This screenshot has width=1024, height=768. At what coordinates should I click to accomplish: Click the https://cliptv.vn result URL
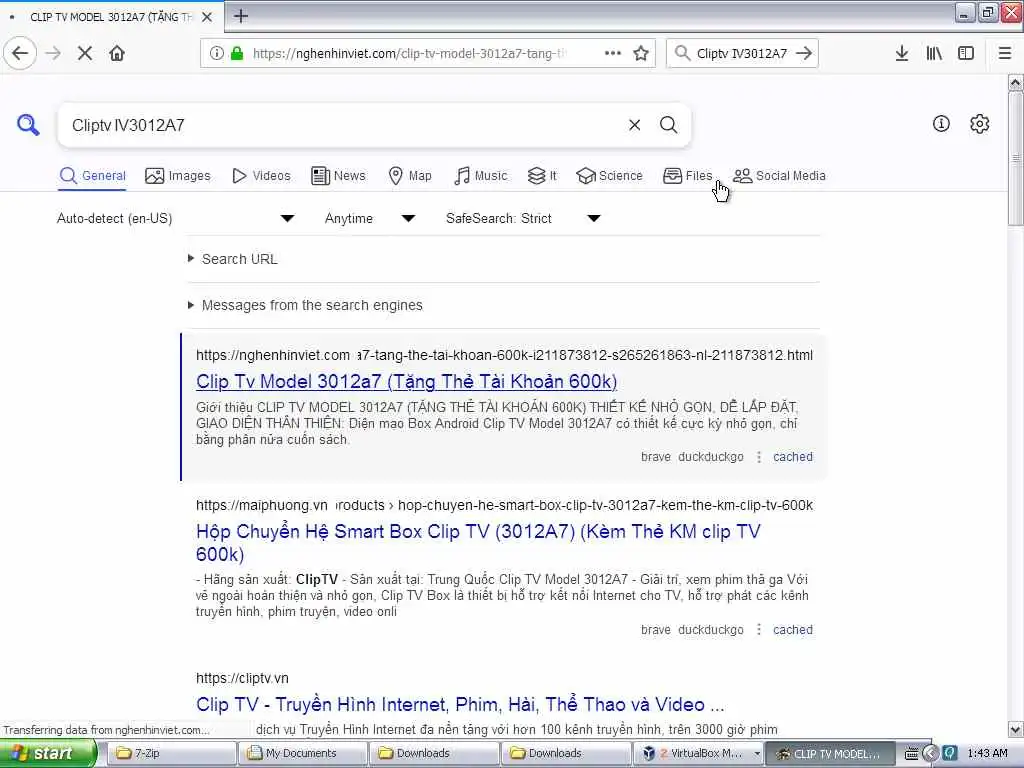point(242,679)
